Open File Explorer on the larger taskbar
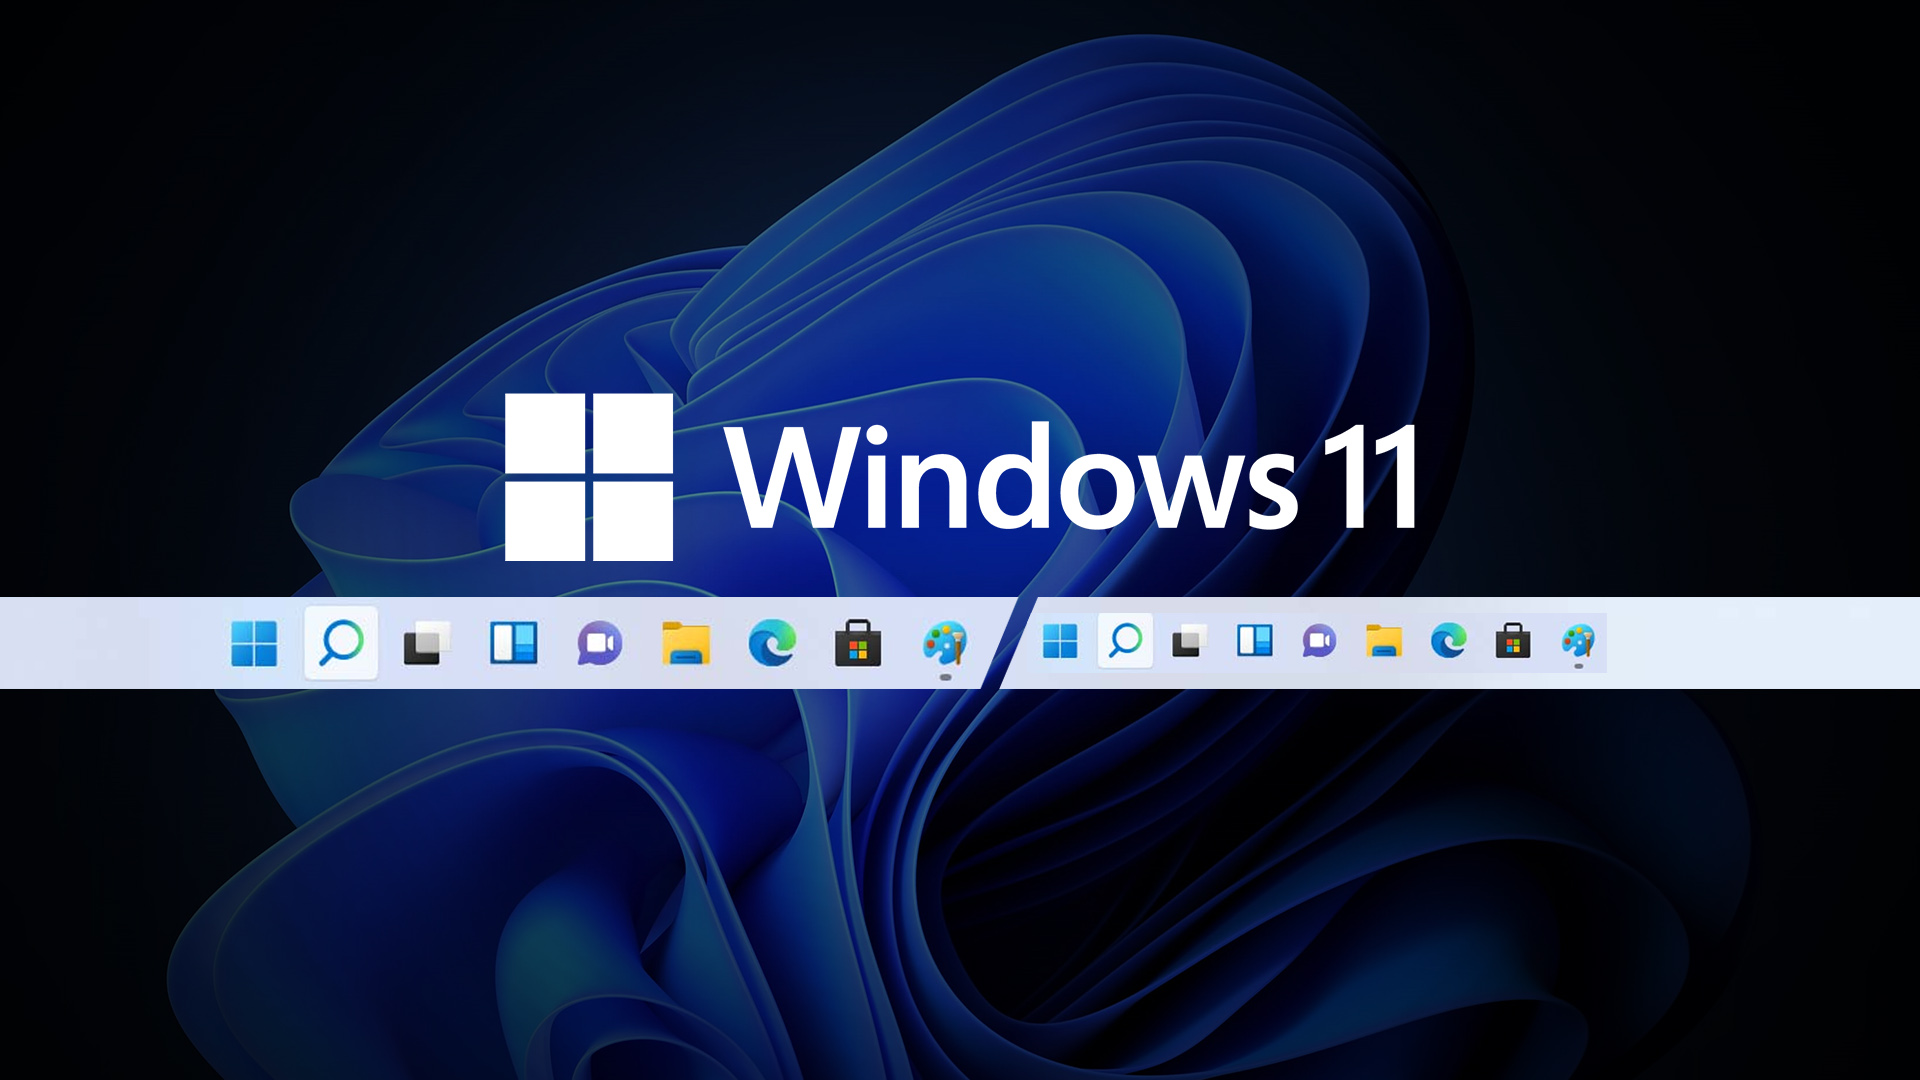 pyautogui.click(x=686, y=643)
